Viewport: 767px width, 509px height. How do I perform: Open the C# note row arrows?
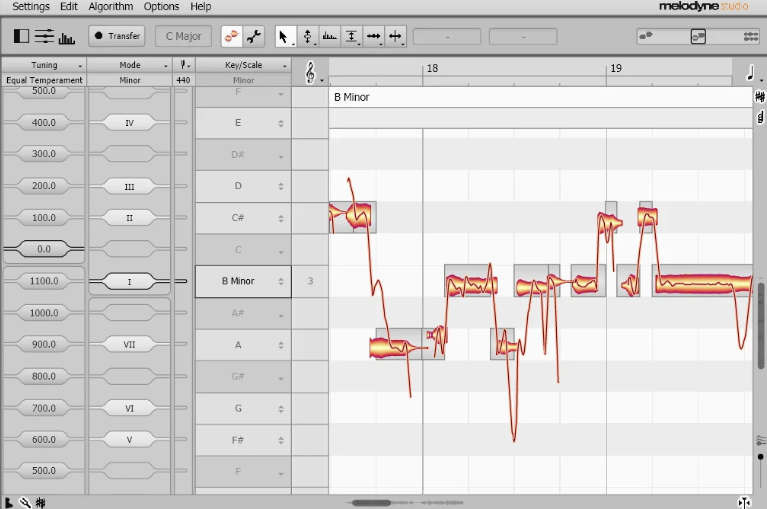(281, 218)
